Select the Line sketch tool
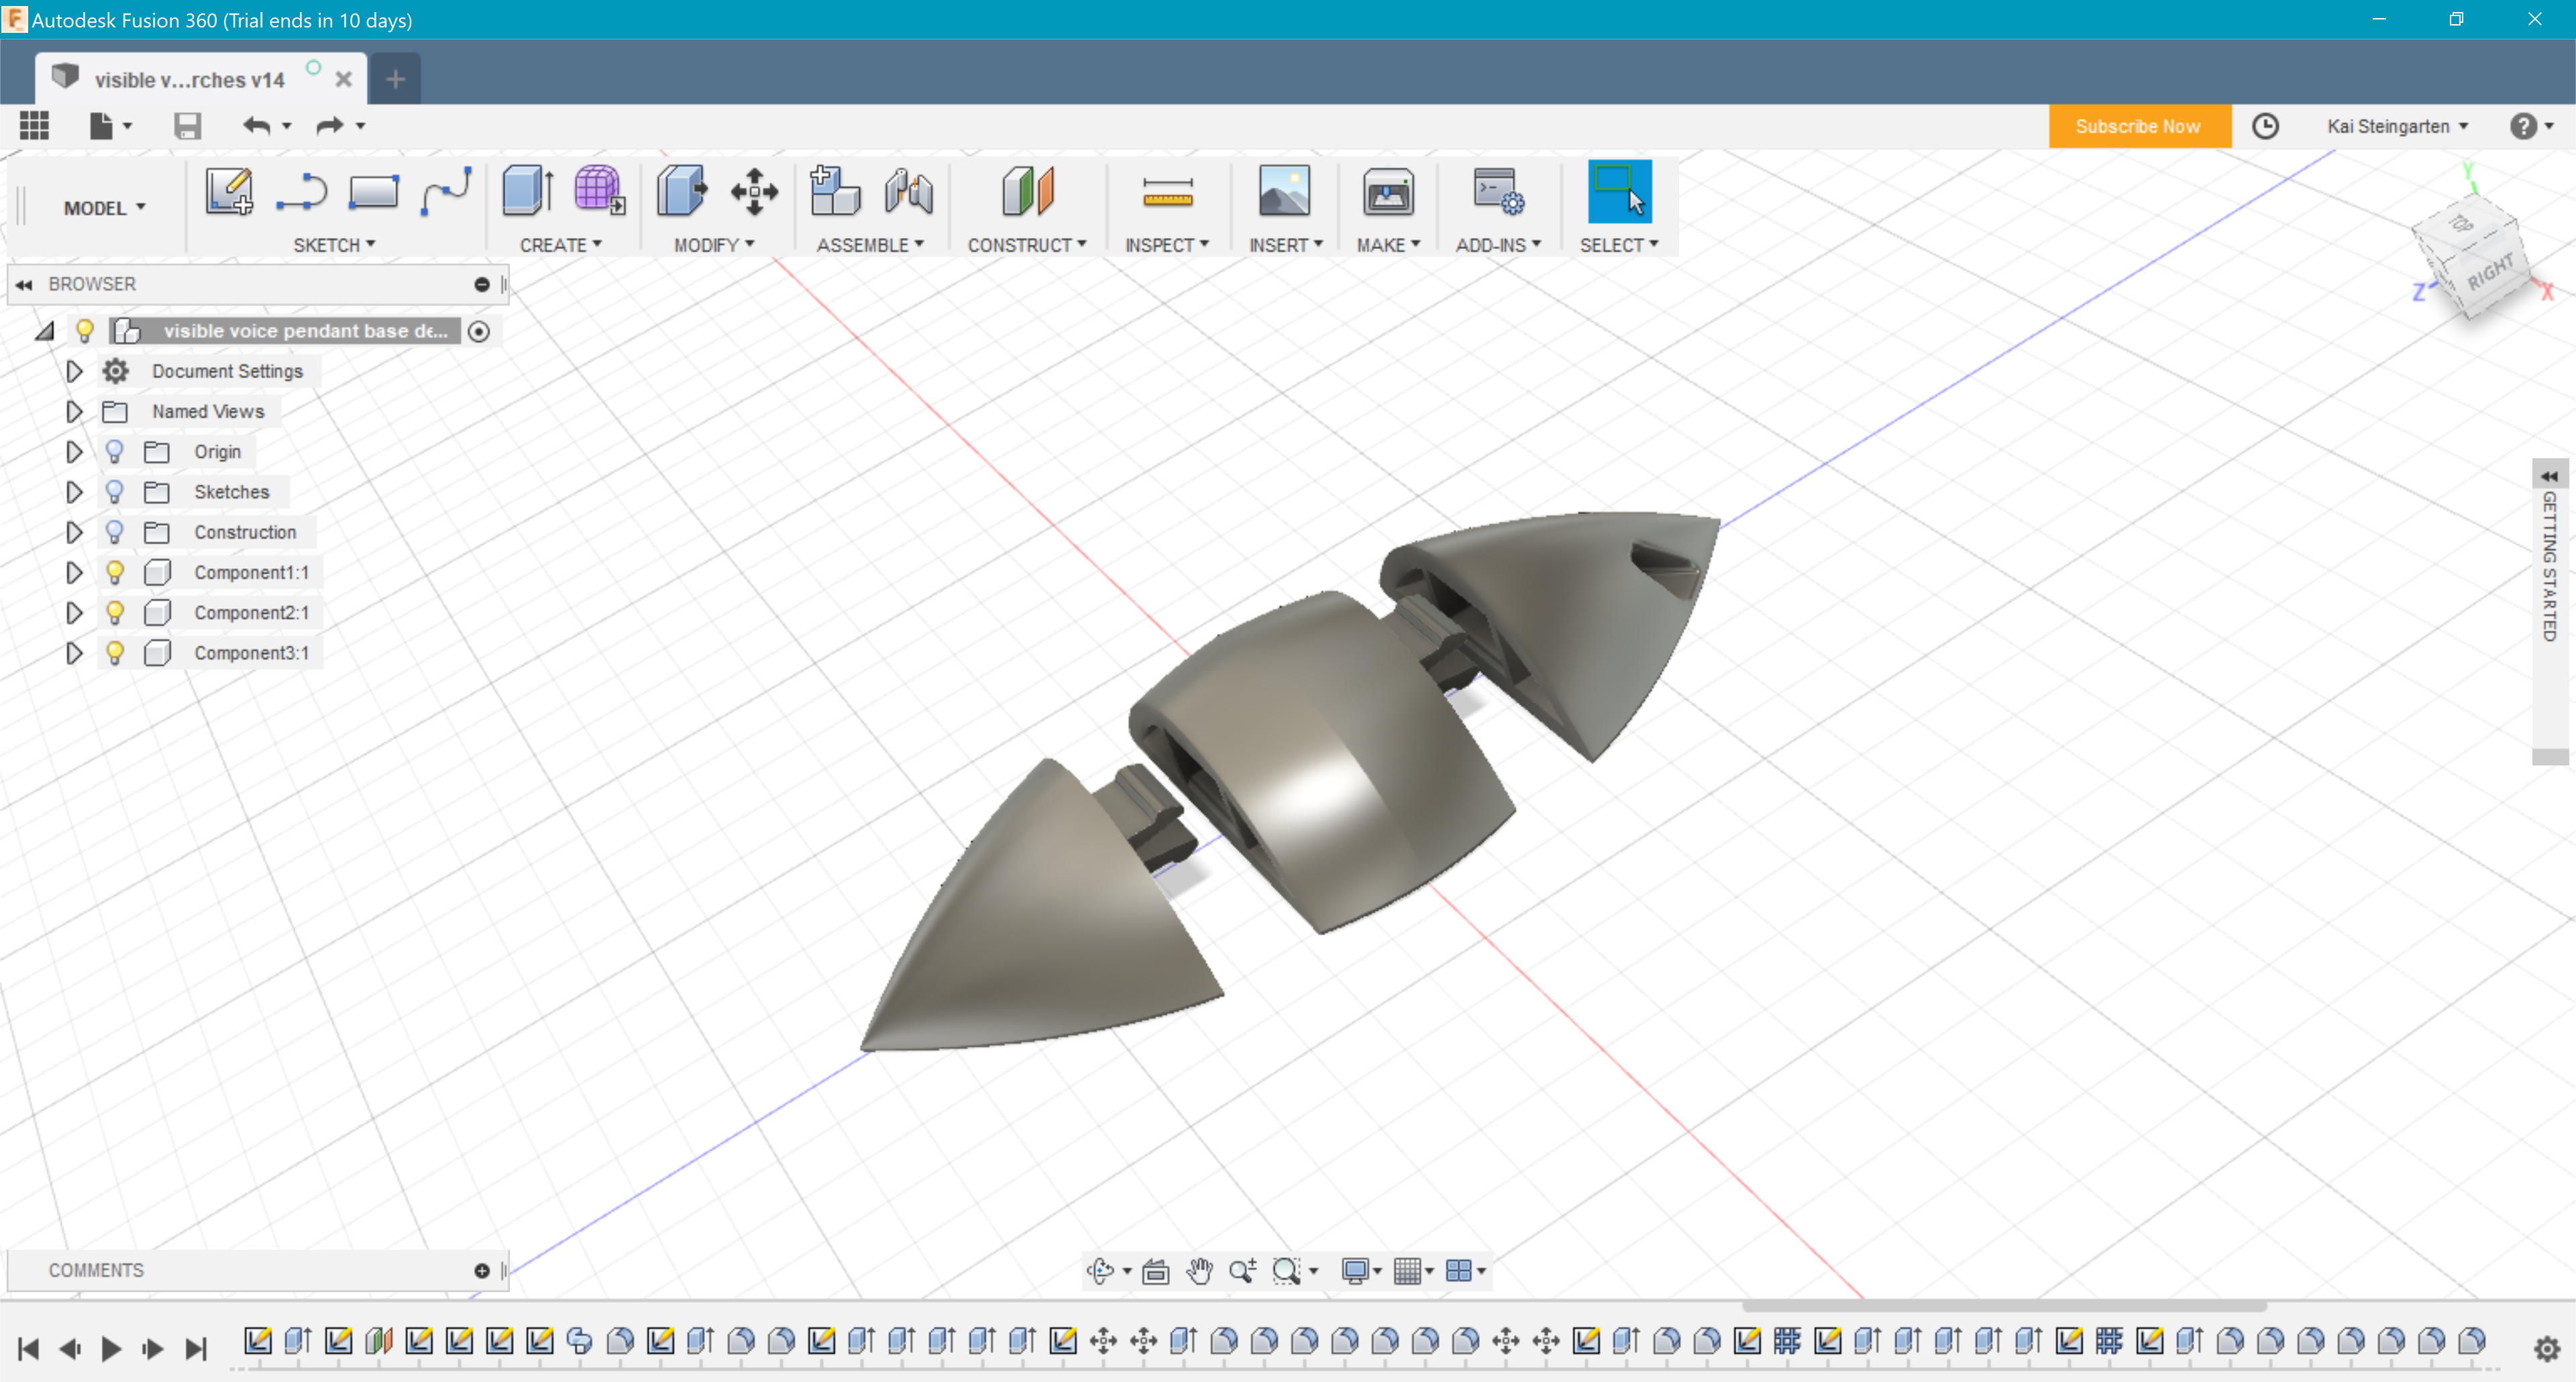The image size is (2576, 1382). coord(301,191)
